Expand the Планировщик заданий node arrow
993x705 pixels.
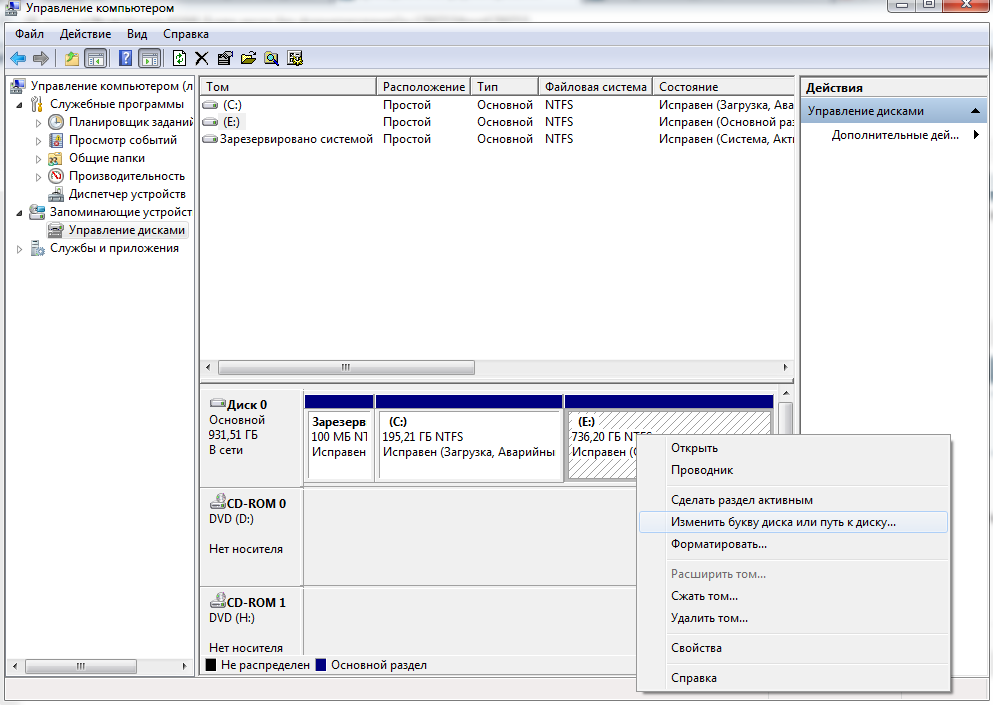(x=38, y=123)
